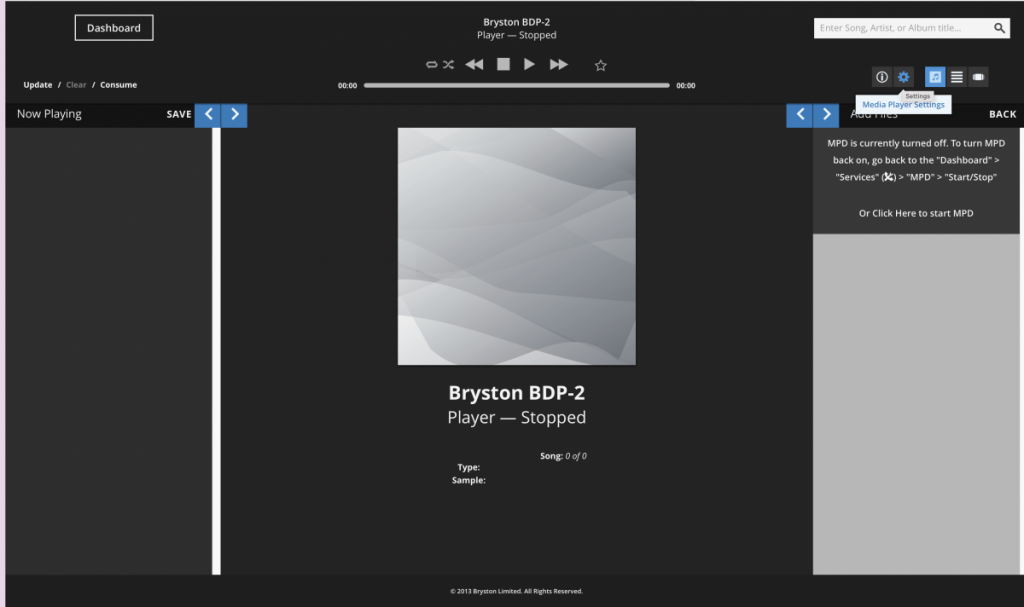Stop playback with the square button
Viewport: 1024px width, 607px height.
click(x=503, y=64)
